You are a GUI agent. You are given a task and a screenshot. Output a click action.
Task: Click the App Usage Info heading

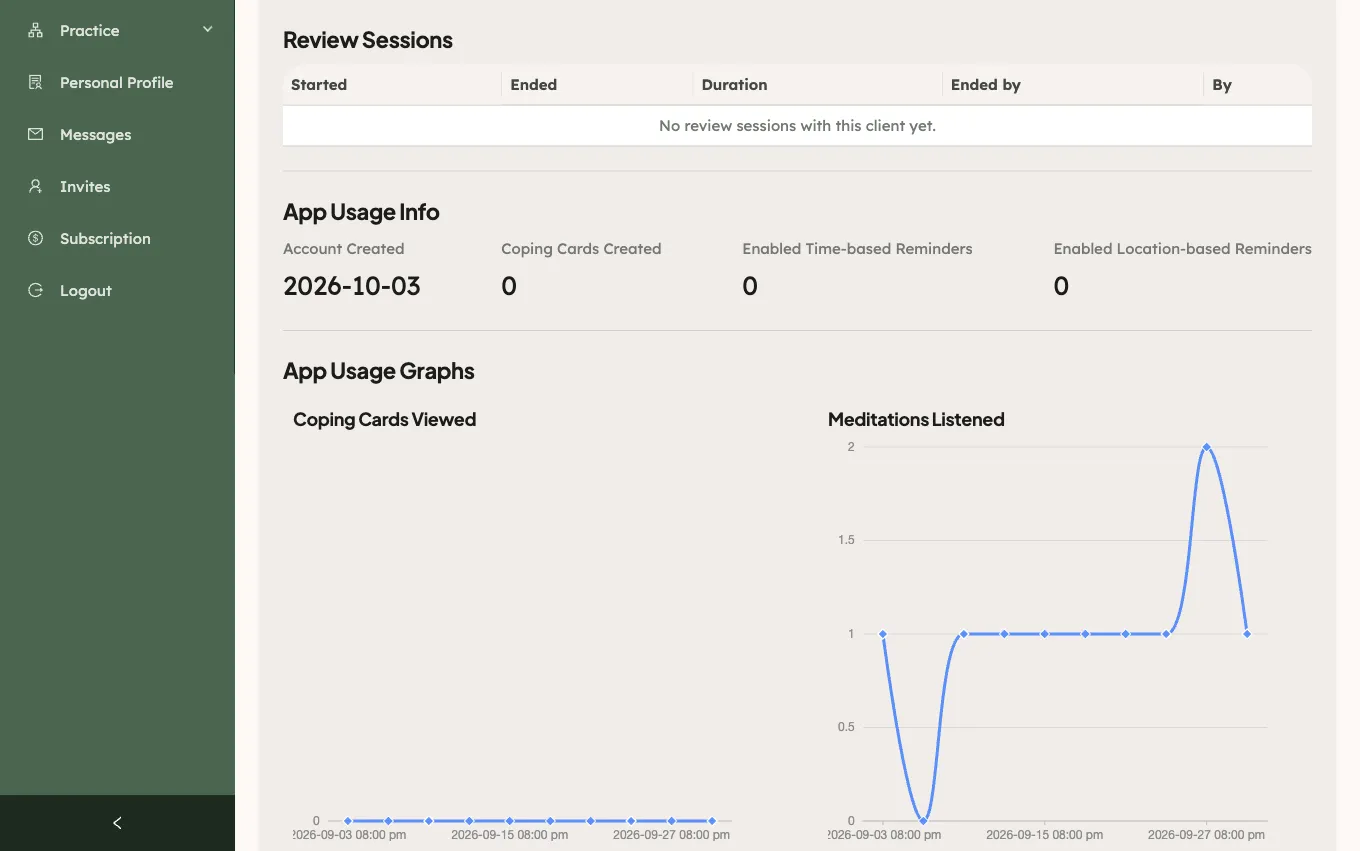(x=361, y=212)
